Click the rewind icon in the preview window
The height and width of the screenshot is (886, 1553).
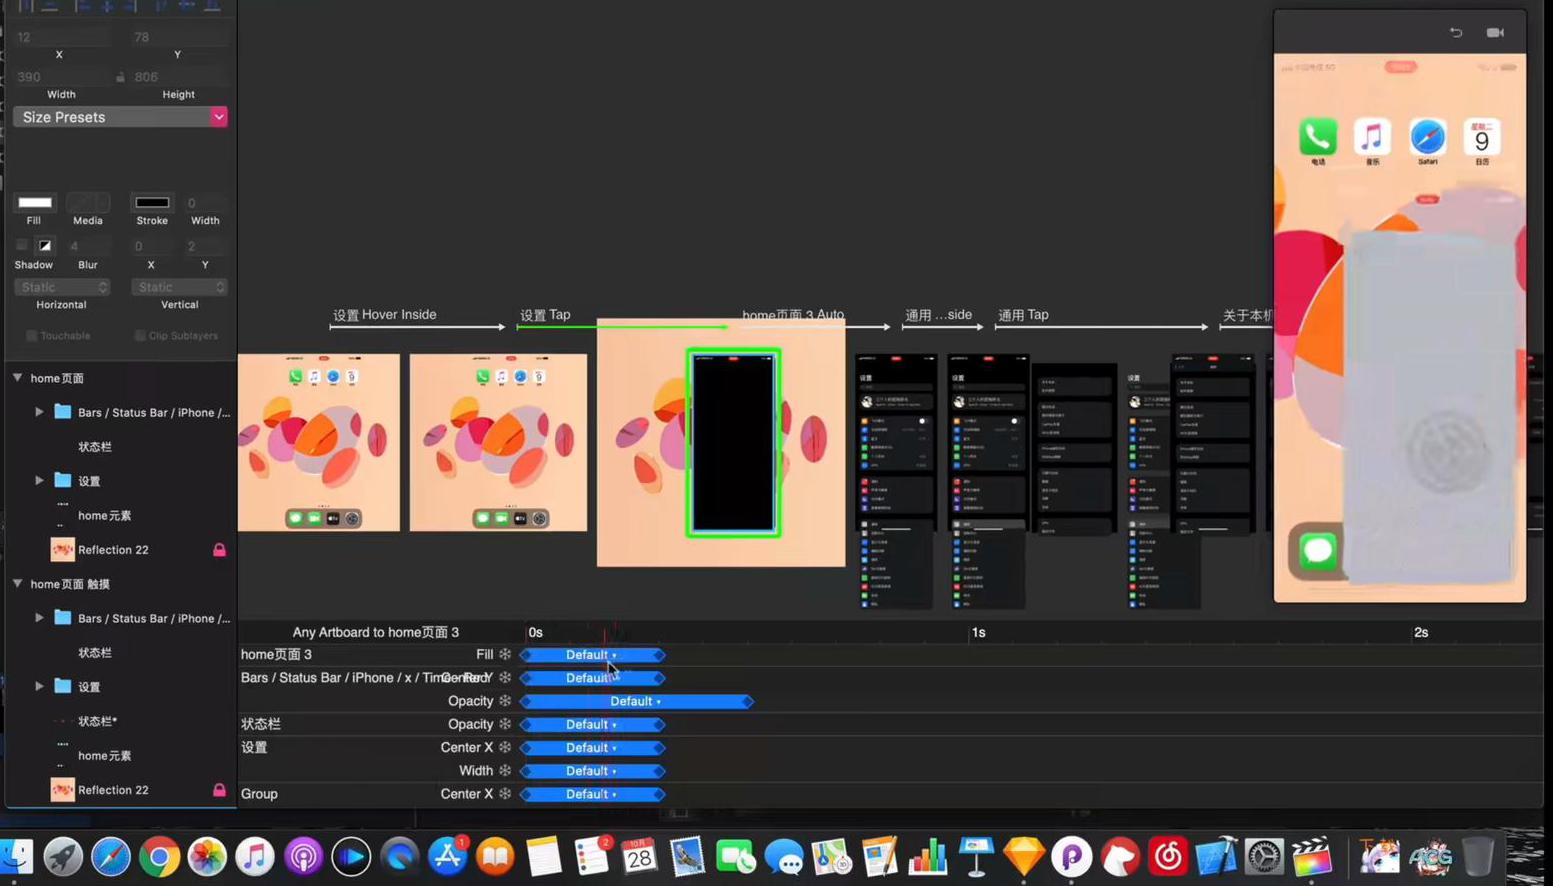coord(1456,33)
